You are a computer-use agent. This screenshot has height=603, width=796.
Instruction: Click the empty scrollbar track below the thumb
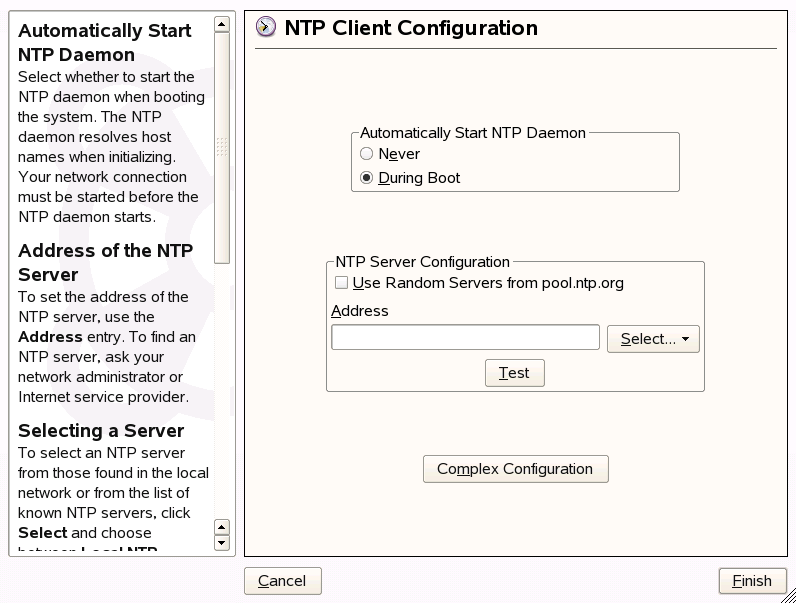tap(222, 390)
